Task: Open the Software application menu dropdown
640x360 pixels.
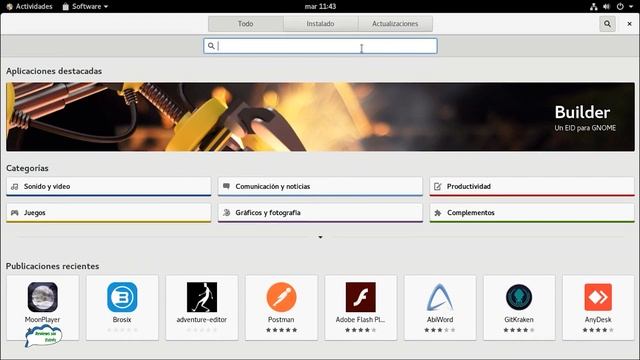Action: coord(85,6)
